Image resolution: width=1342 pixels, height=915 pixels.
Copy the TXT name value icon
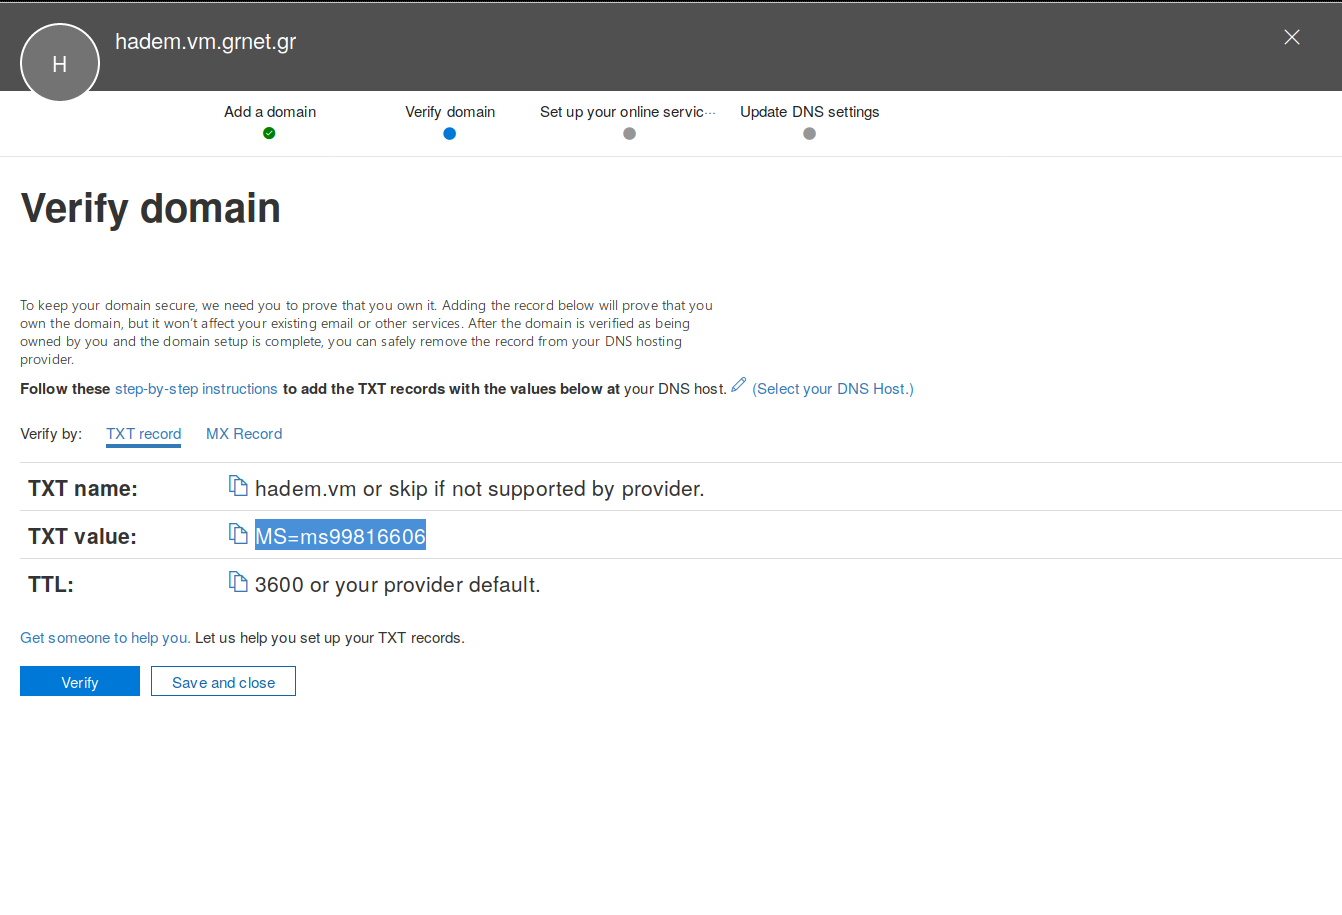238,486
